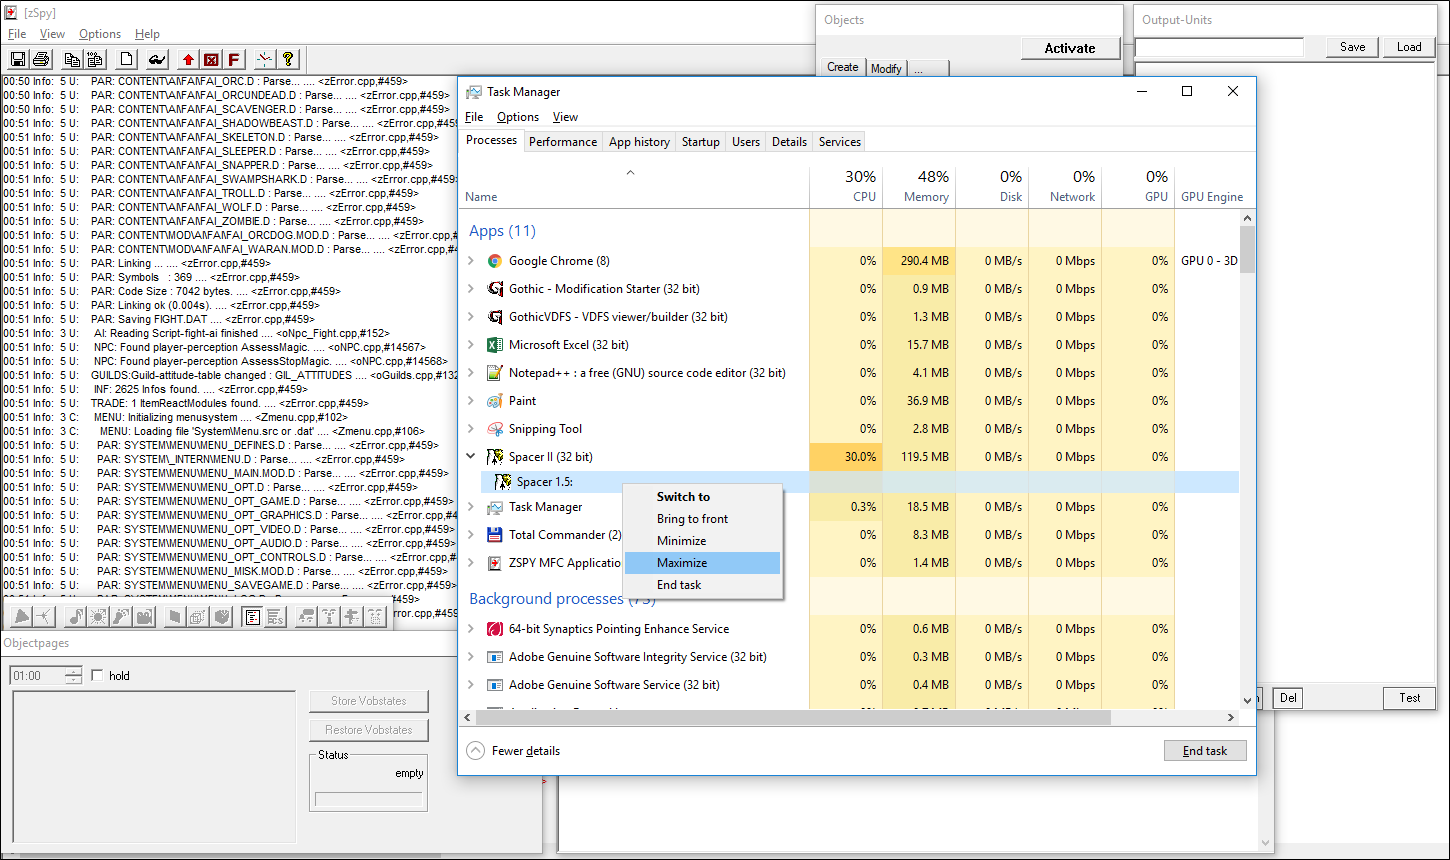
Task: Click the dark red X box icon in zSpy
Action: tap(211, 59)
